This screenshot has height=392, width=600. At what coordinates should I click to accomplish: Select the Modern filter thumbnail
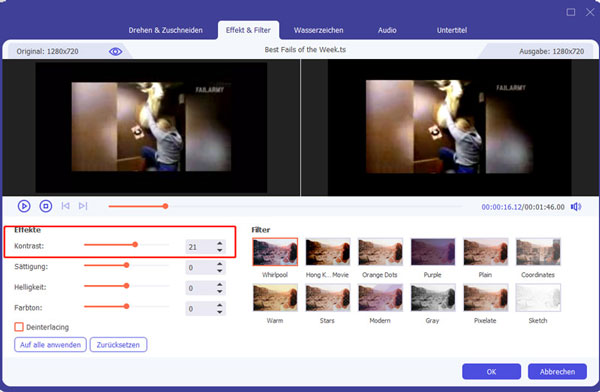pyautogui.click(x=380, y=297)
